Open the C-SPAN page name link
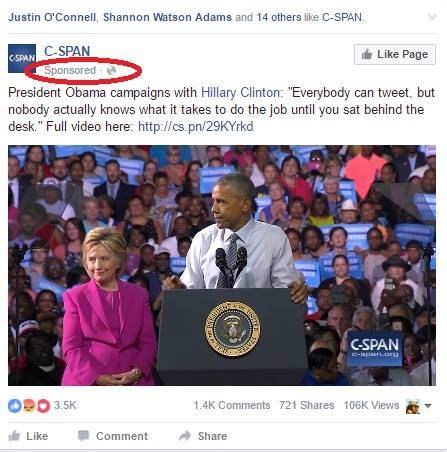447x452 pixels. coord(67,51)
